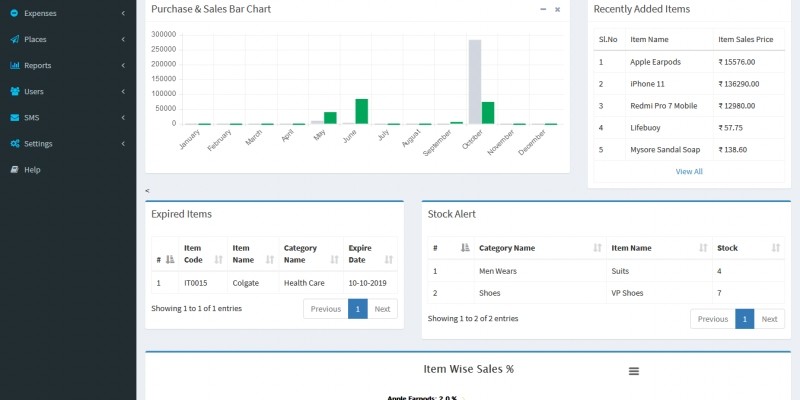Screen dimensions: 800x400
Task: Select page 1 in Stock Alert pagination
Action: point(744,319)
